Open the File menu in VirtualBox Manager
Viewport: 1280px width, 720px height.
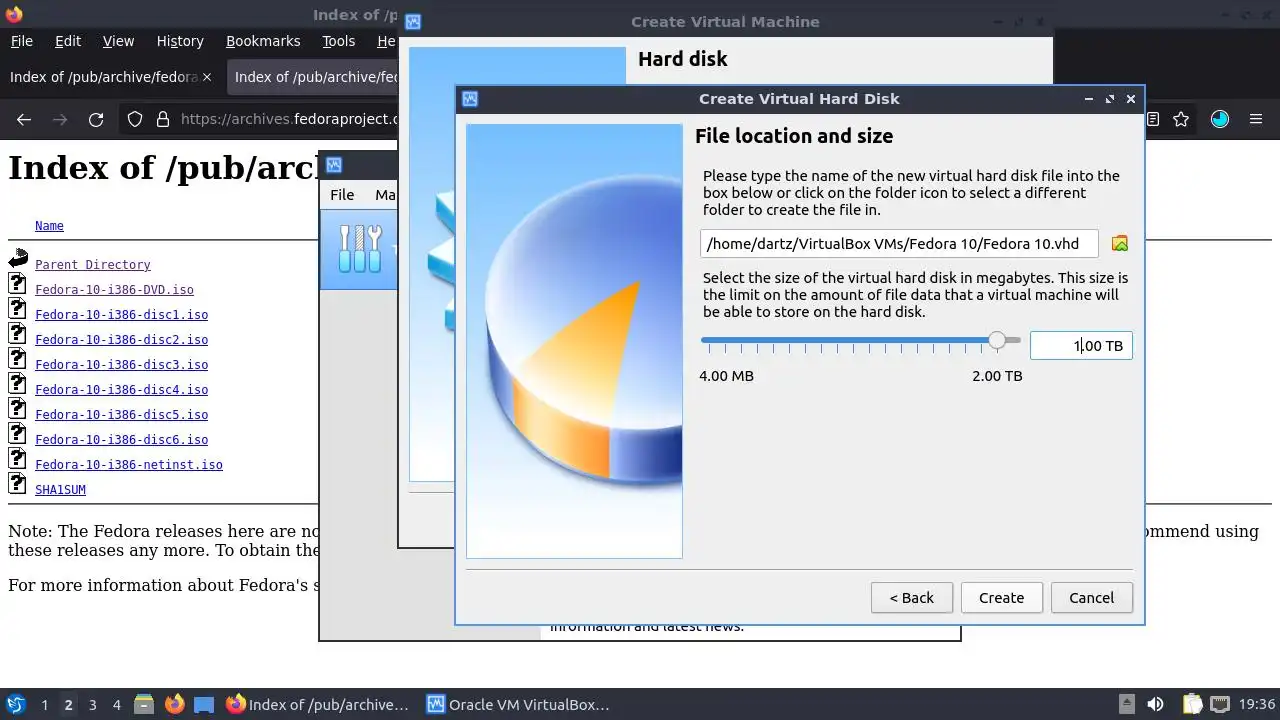pos(342,195)
